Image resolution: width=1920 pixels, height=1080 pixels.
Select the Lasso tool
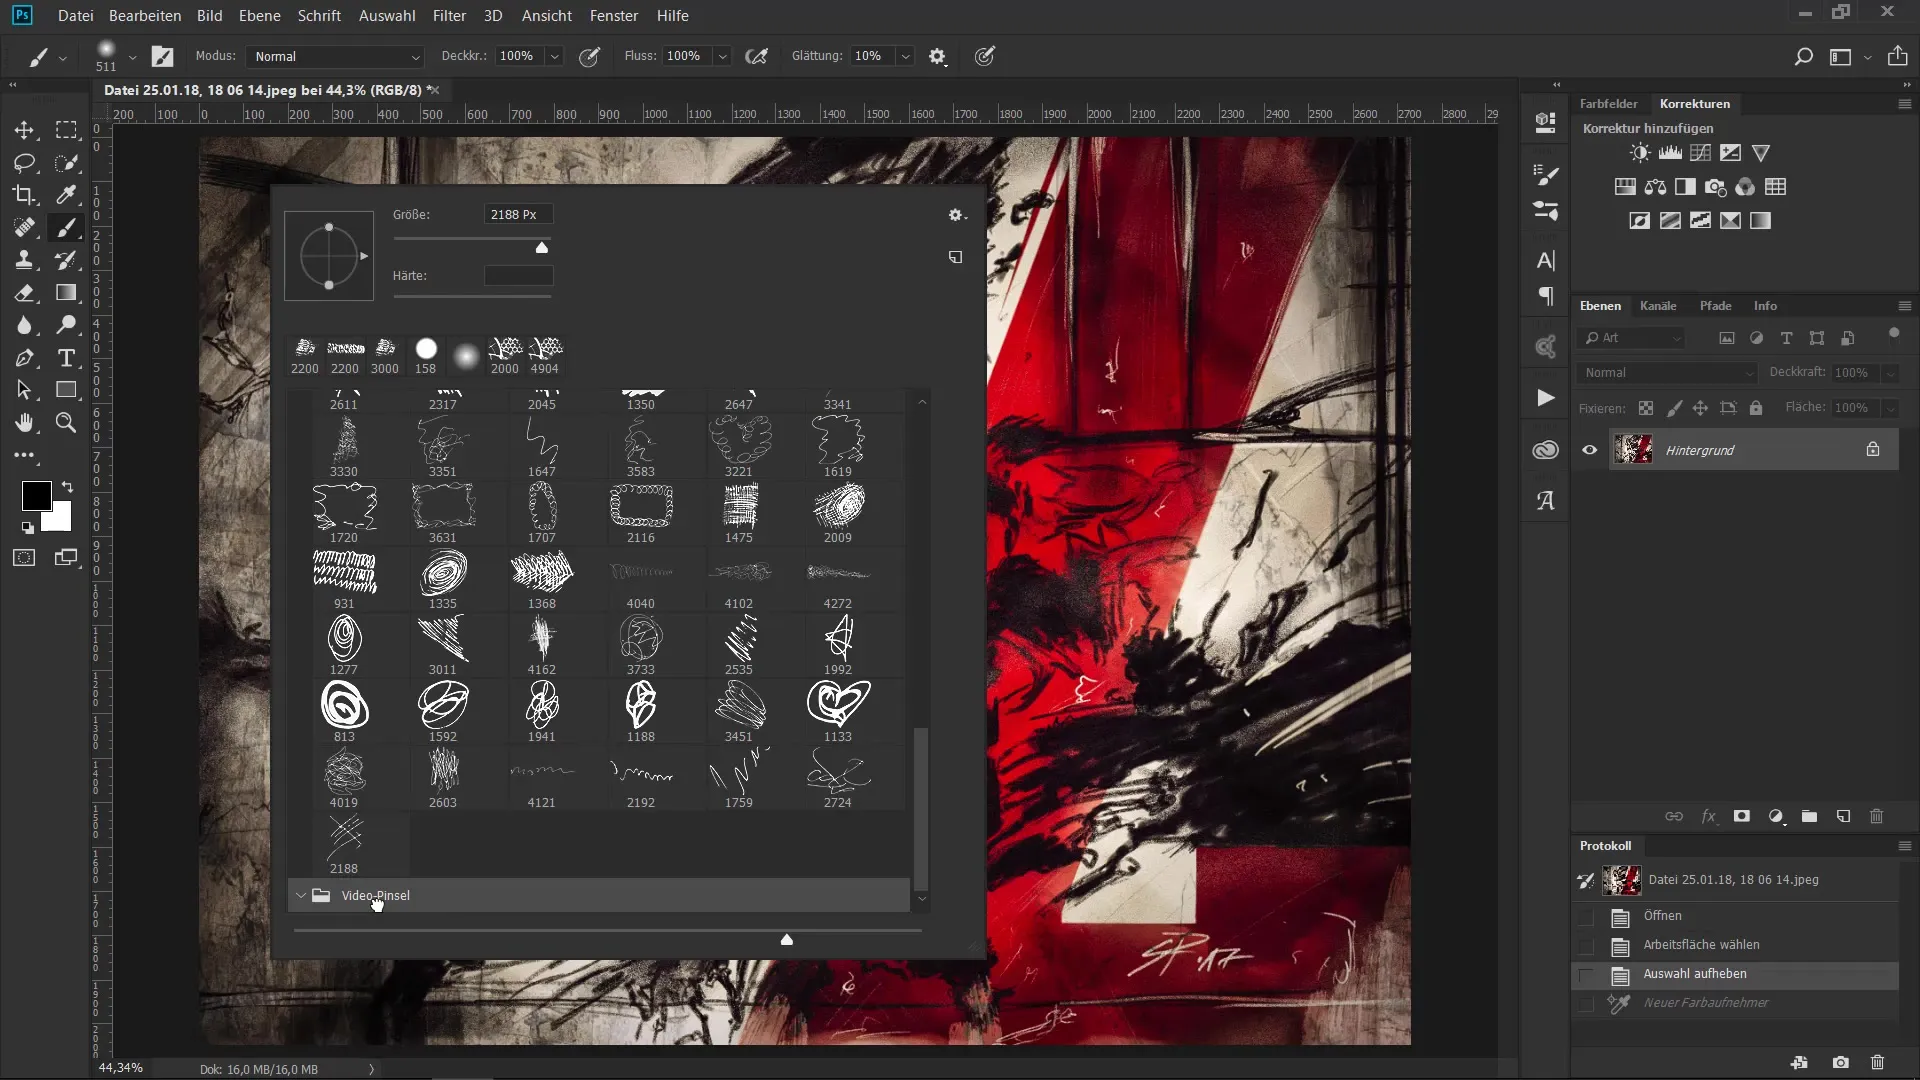[24, 163]
